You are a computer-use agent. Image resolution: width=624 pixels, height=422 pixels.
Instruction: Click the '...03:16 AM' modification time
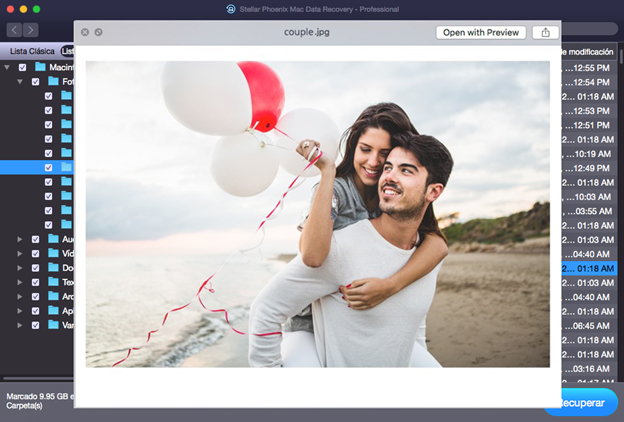click(x=587, y=369)
